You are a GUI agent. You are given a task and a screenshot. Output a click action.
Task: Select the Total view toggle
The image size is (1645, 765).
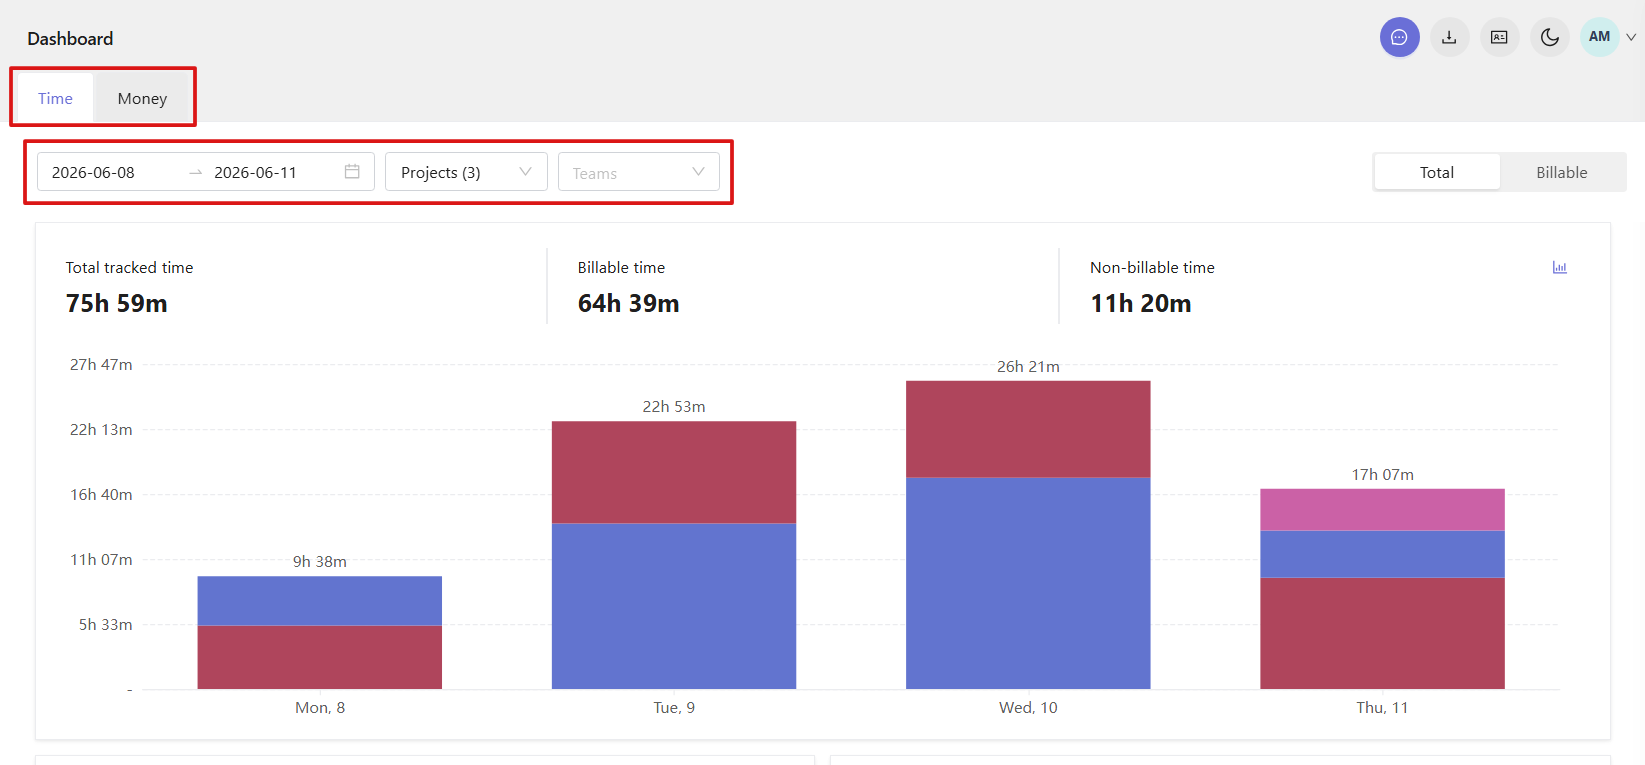pos(1437,172)
